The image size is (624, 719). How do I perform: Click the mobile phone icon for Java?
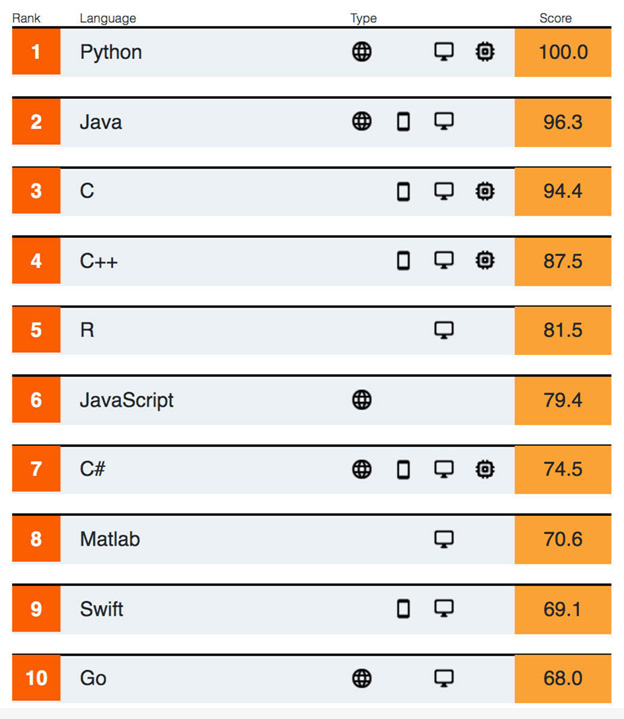tap(403, 122)
